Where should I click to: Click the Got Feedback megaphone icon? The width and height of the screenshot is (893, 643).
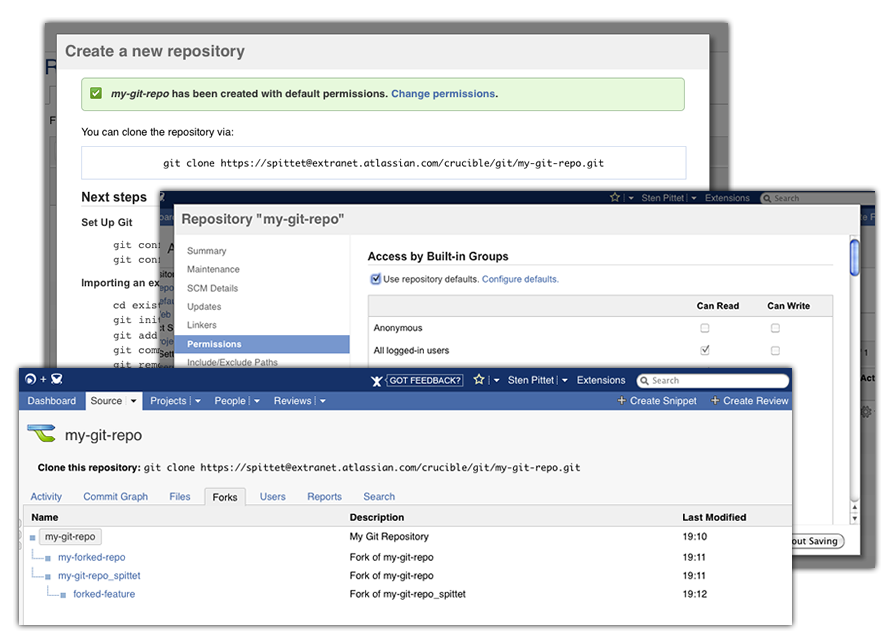click(x=377, y=380)
